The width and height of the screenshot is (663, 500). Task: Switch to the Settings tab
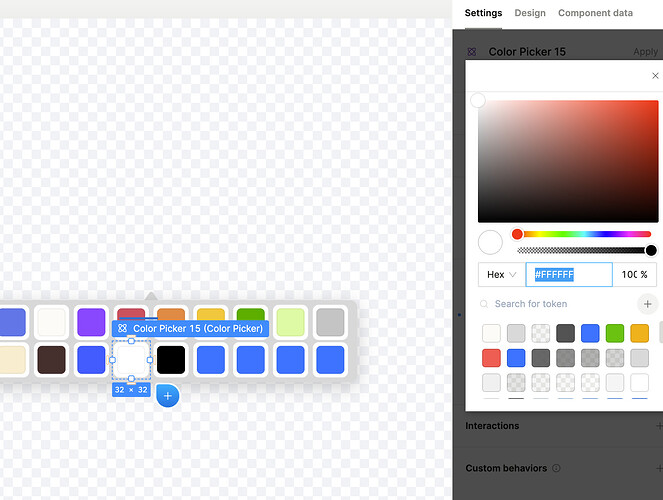click(483, 13)
